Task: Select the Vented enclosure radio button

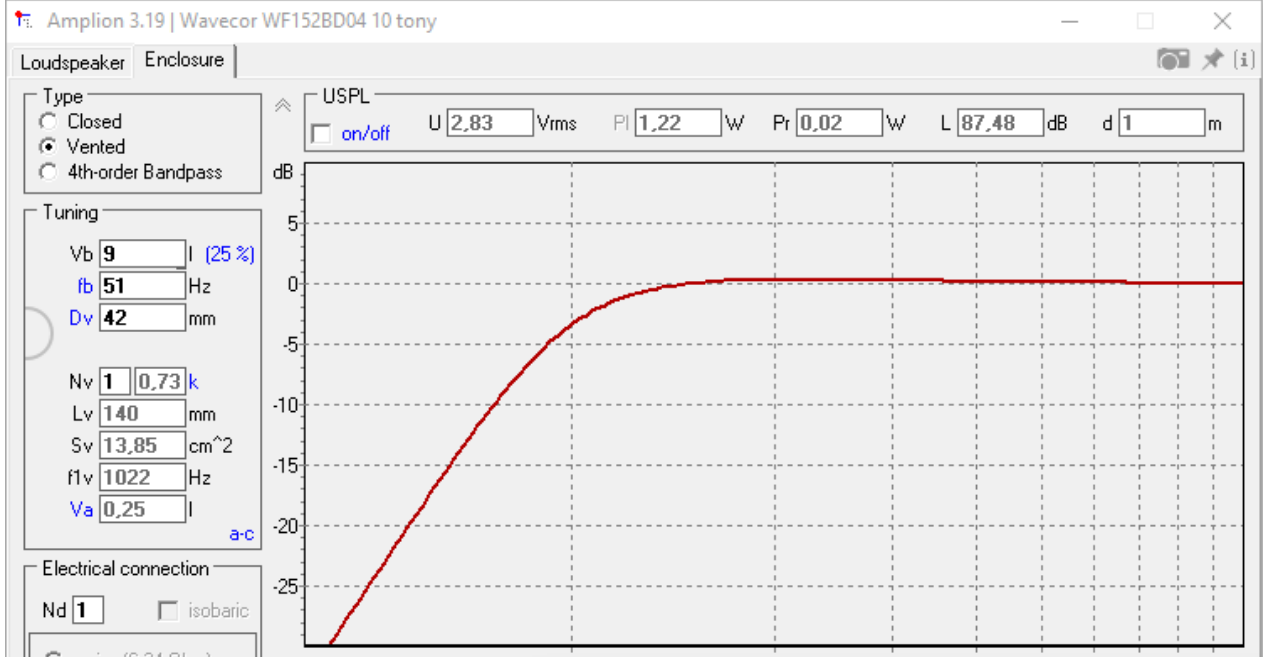Action: coord(47,146)
